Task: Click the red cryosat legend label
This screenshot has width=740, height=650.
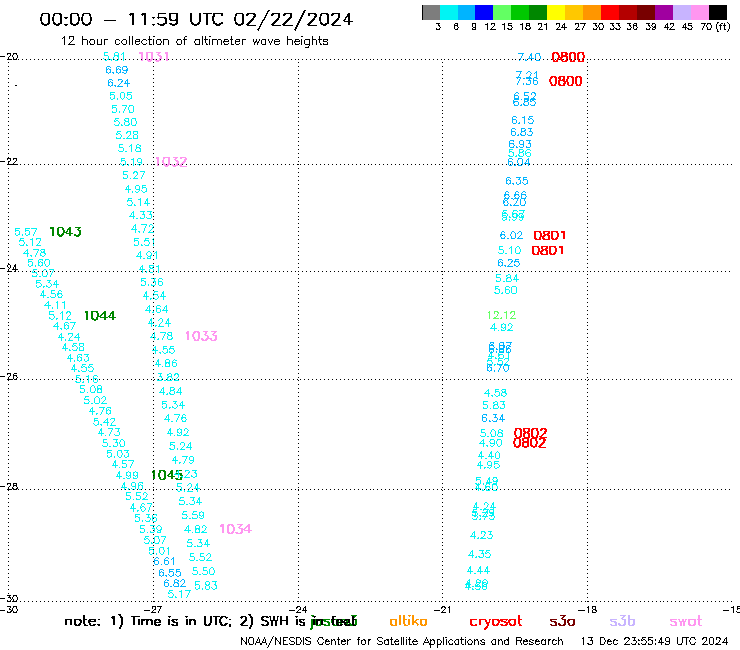Action: tap(496, 622)
